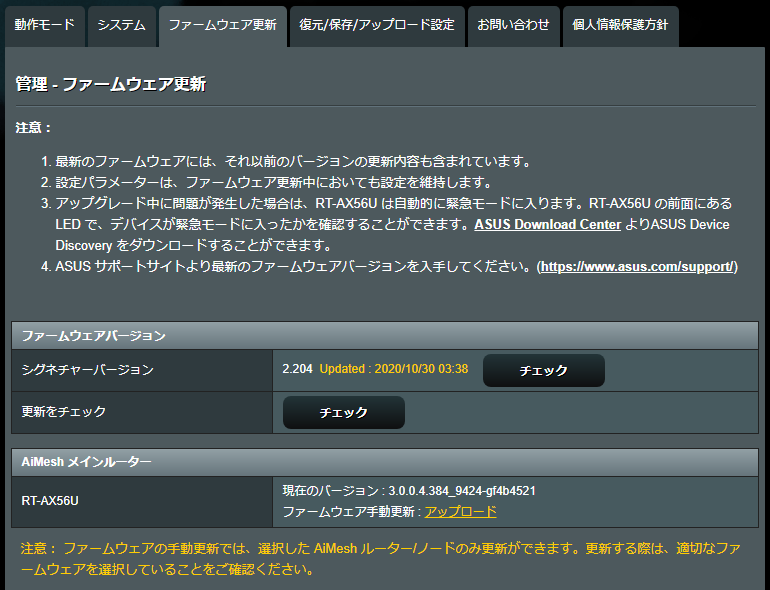Click the ファームウェアバージョン section header
The image size is (770, 590).
click(x=94, y=335)
